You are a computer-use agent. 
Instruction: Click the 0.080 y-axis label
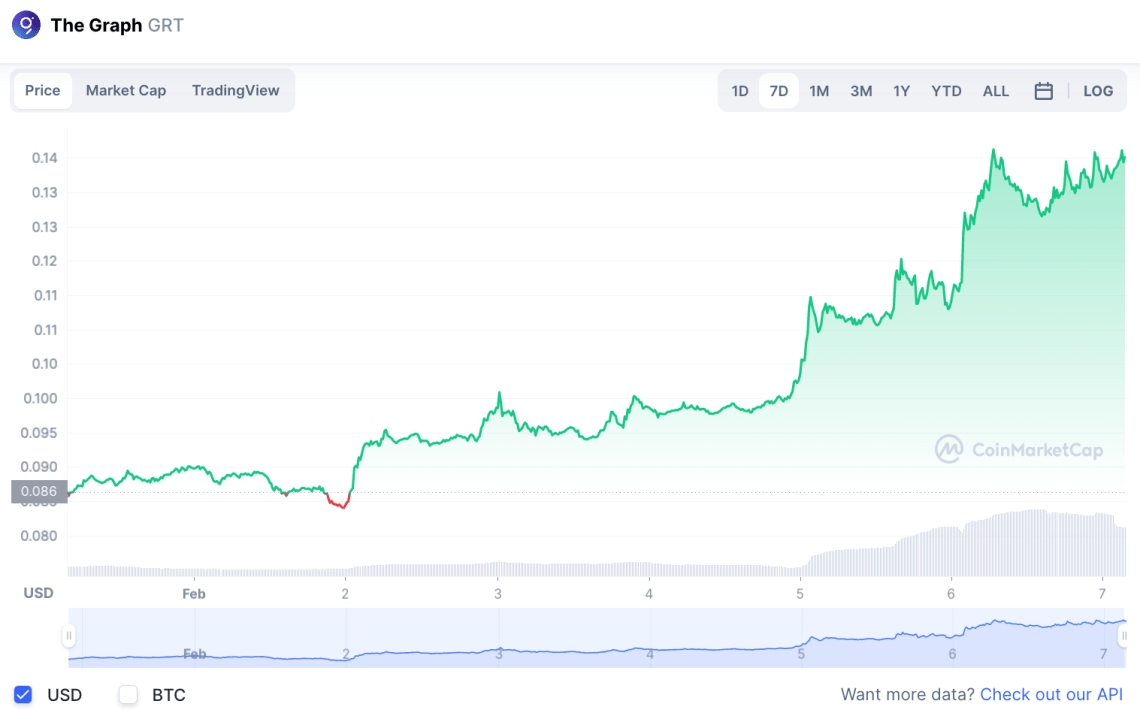[x=39, y=536]
